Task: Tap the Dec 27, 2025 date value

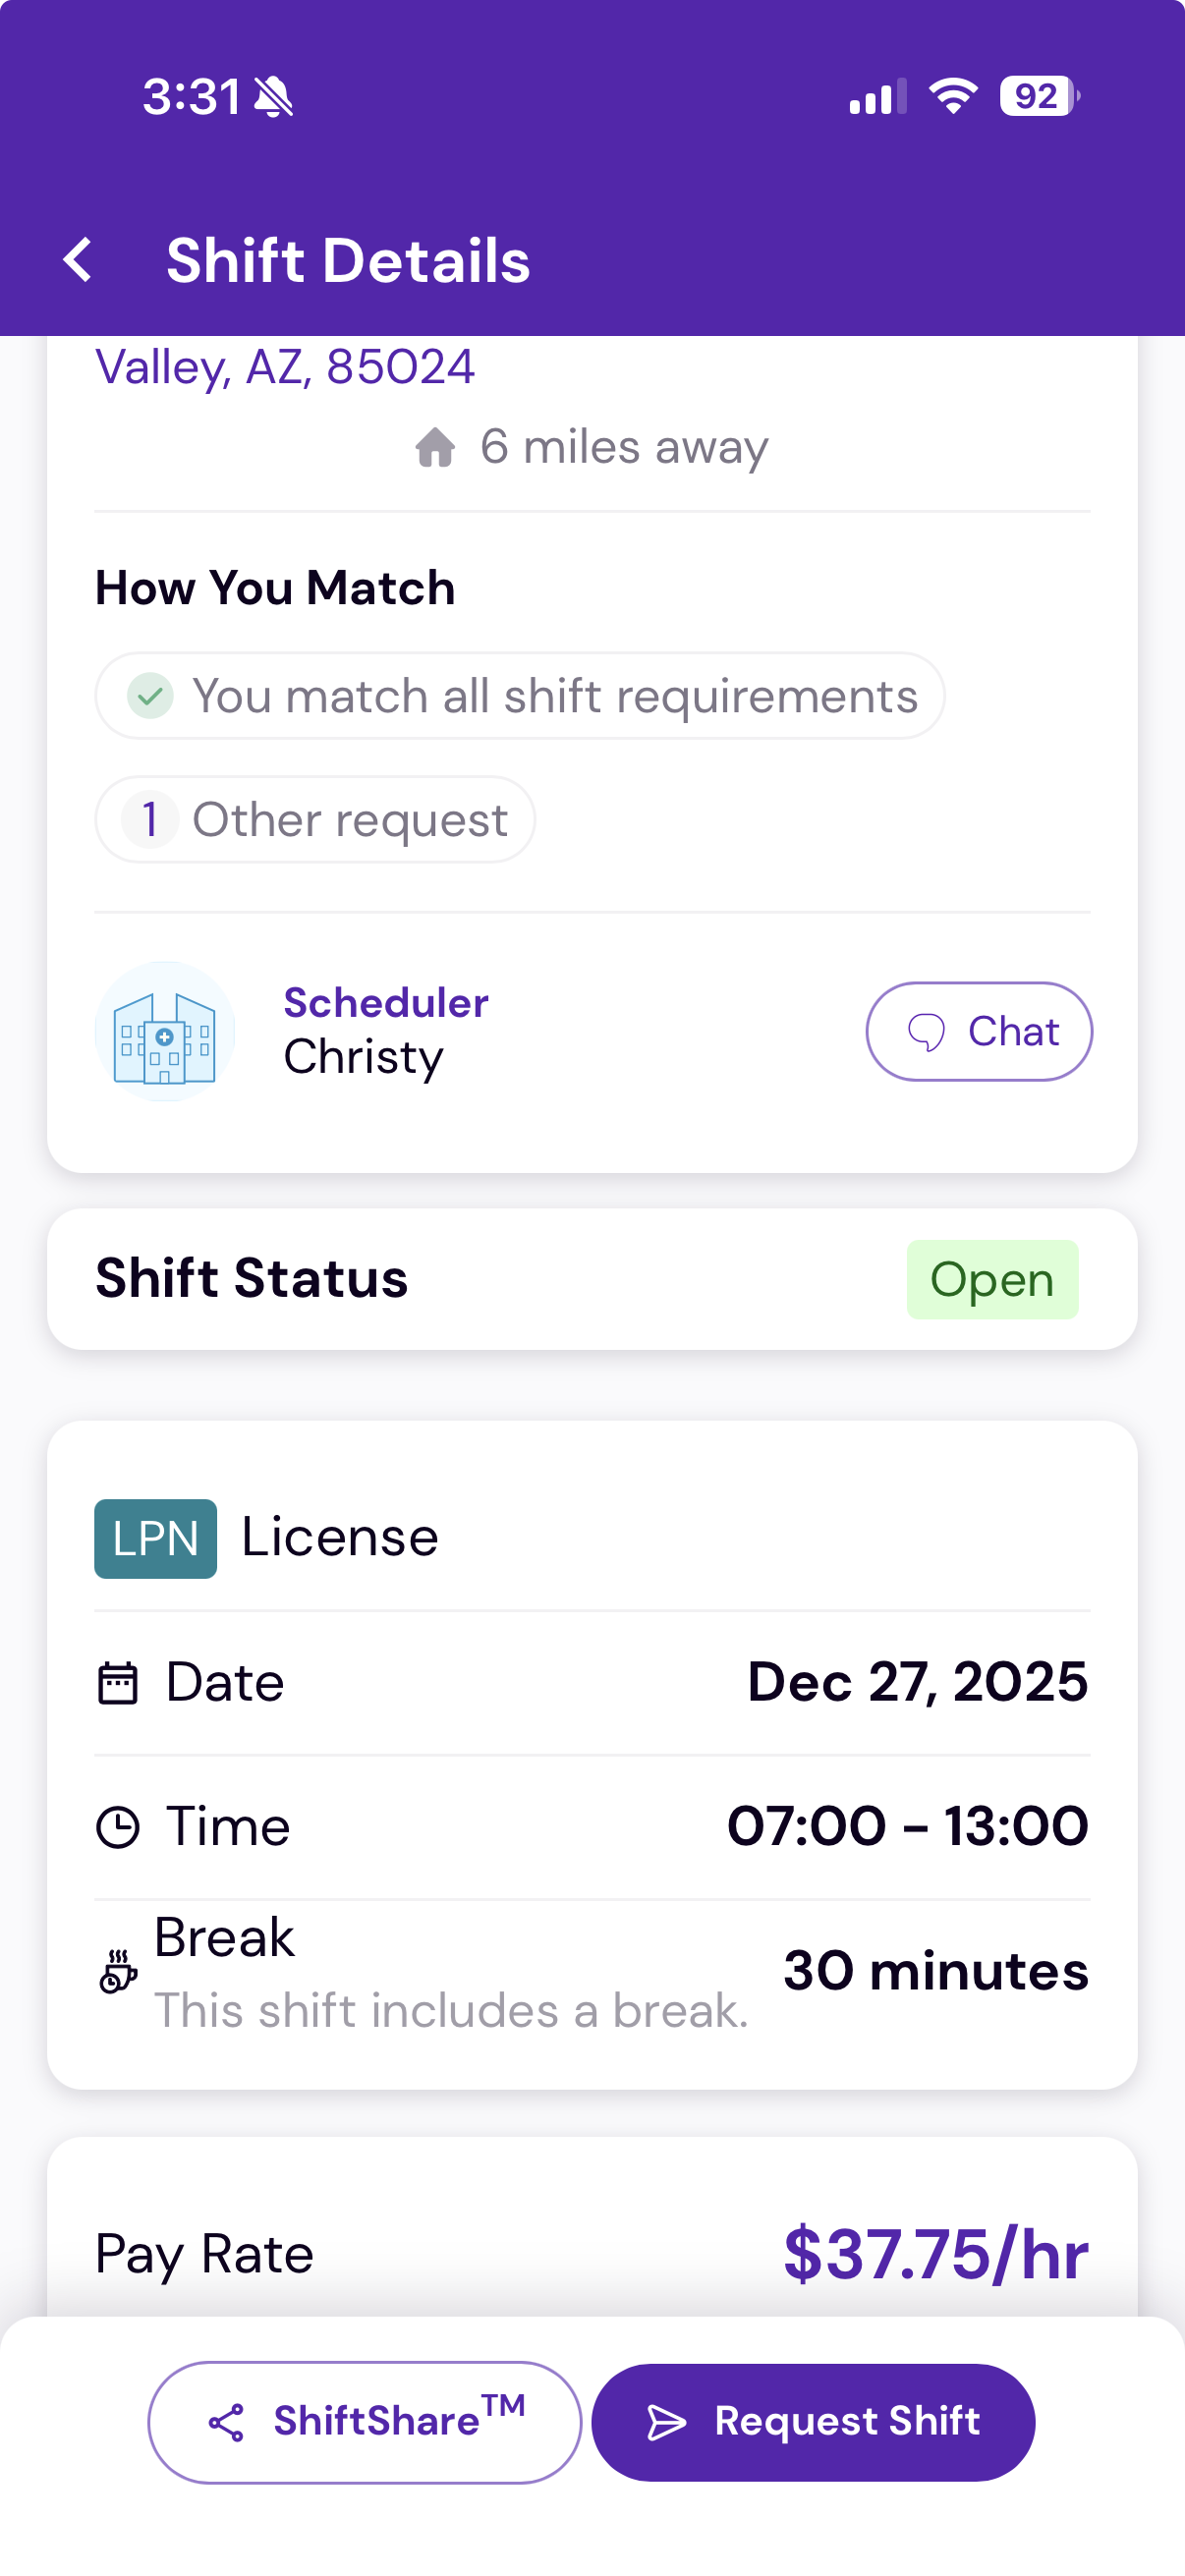Action: coord(917,1682)
